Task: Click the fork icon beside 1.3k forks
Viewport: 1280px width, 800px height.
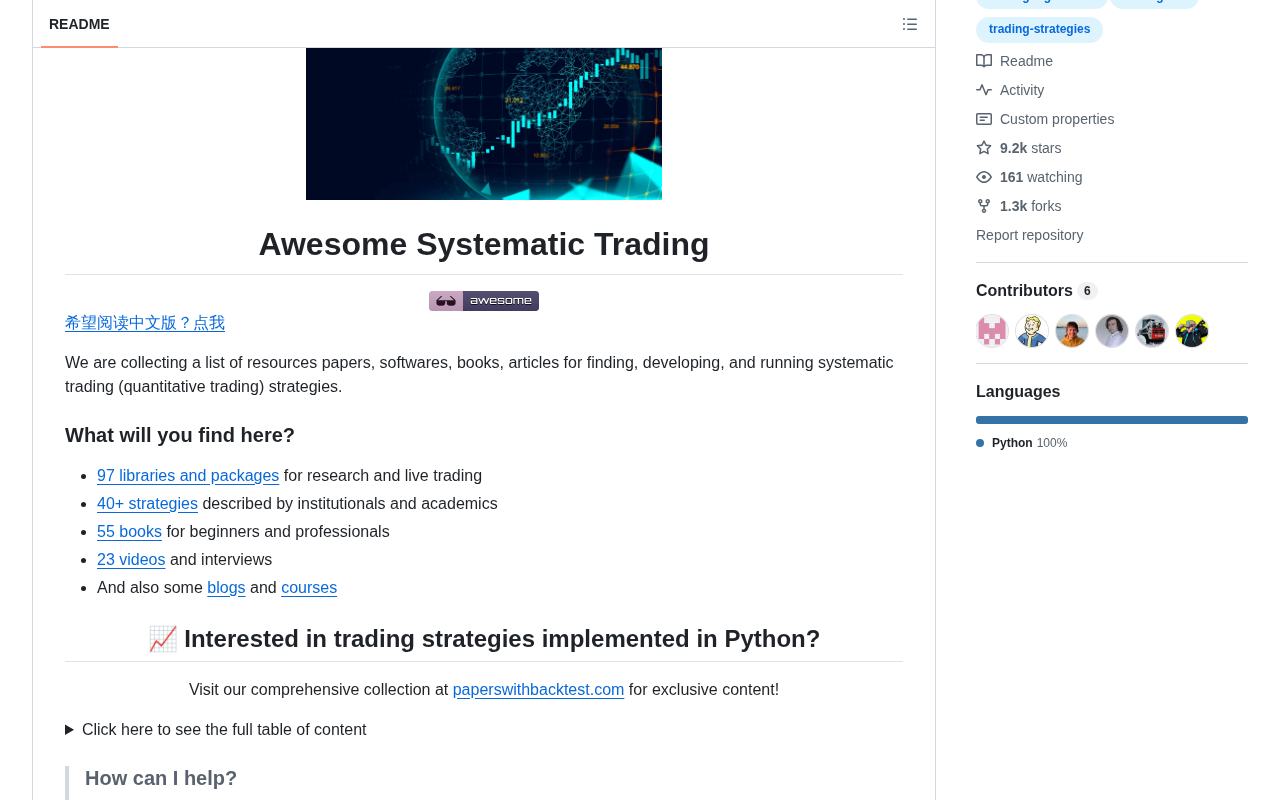Action: pos(984,206)
